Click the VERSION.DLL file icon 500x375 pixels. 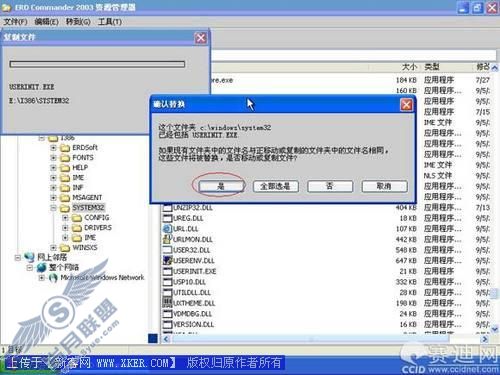coord(167,324)
